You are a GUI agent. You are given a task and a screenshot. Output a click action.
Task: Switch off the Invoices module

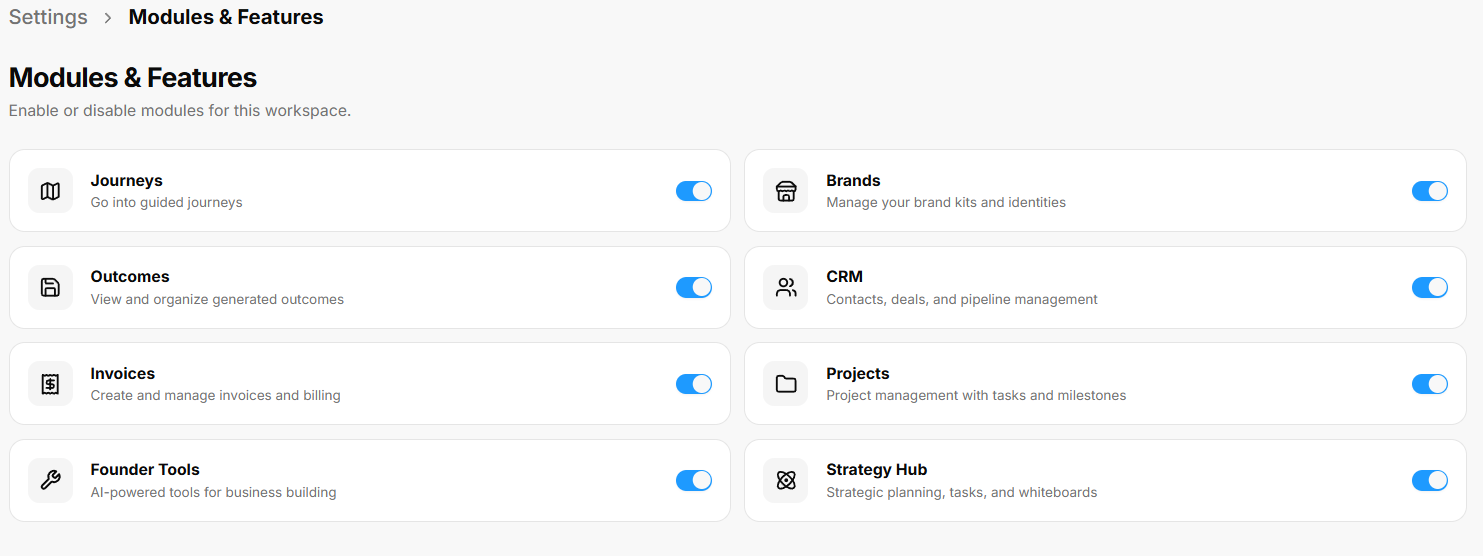pos(694,384)
